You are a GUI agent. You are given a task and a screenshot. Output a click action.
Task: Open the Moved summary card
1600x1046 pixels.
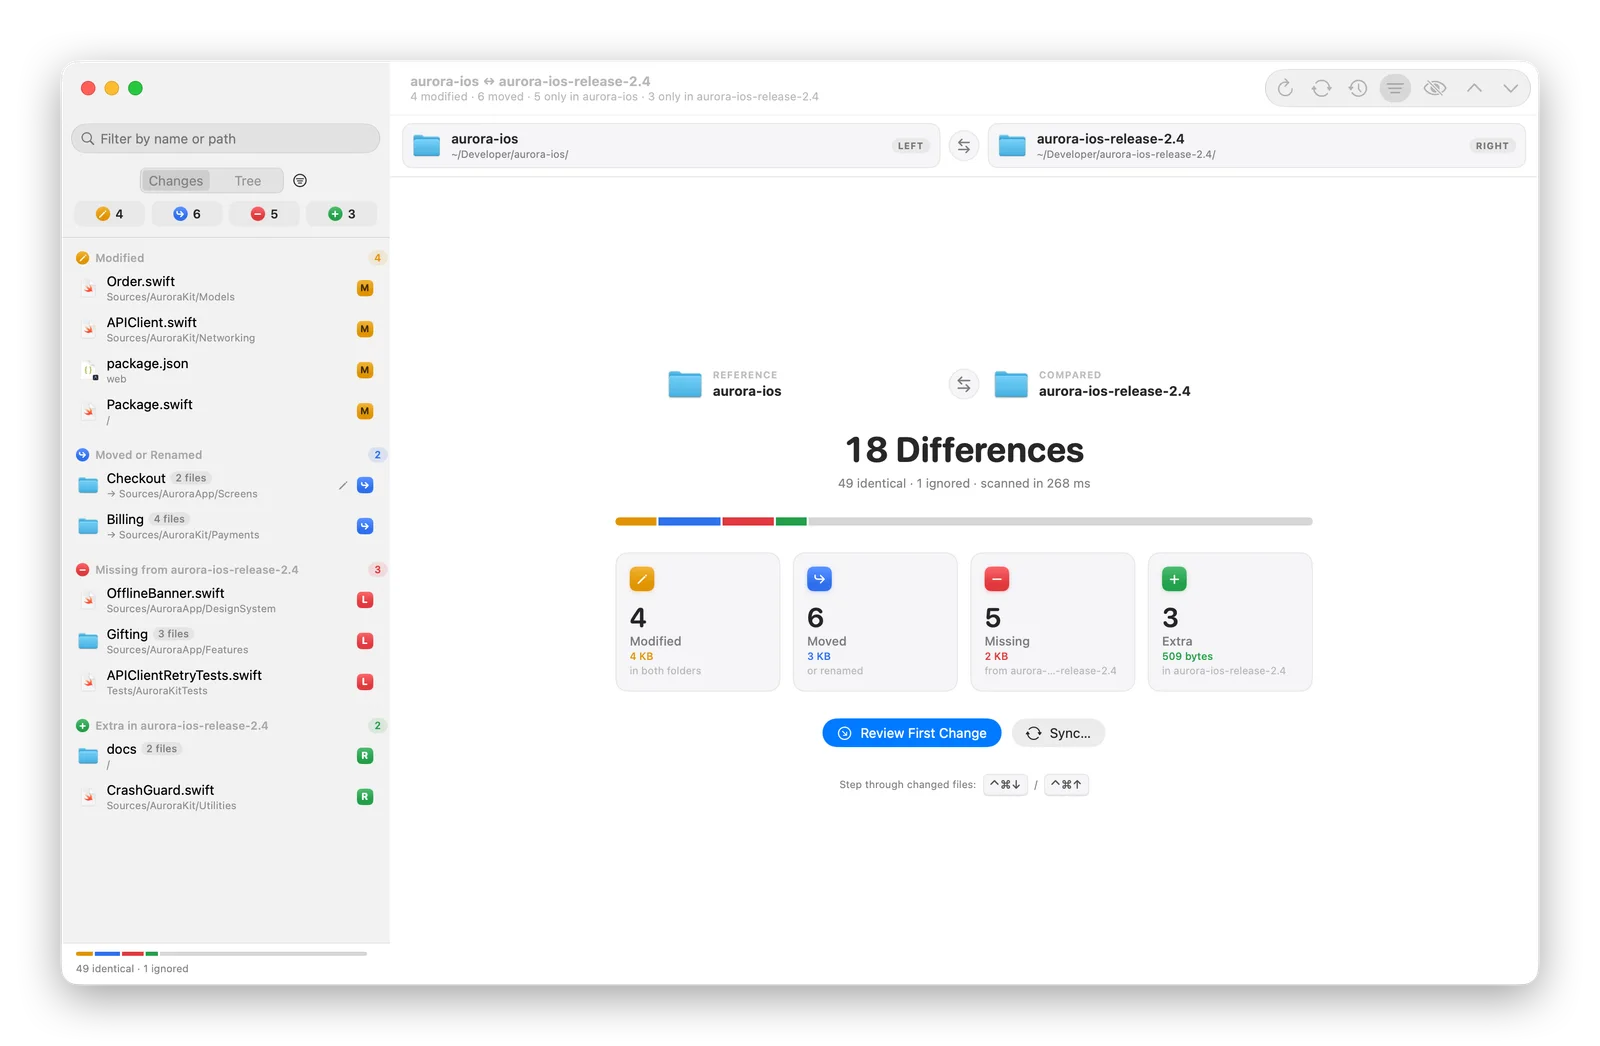click(875, 622)
